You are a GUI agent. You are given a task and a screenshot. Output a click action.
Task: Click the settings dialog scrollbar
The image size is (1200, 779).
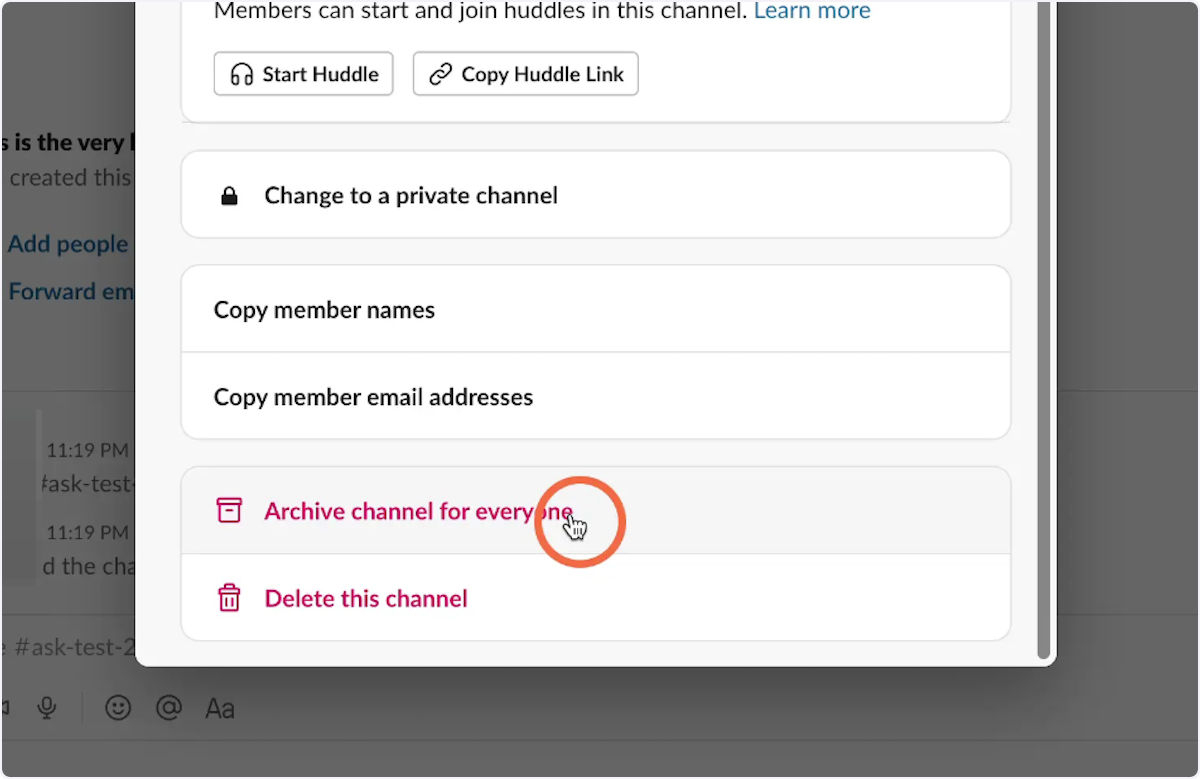pos(1044,330)
